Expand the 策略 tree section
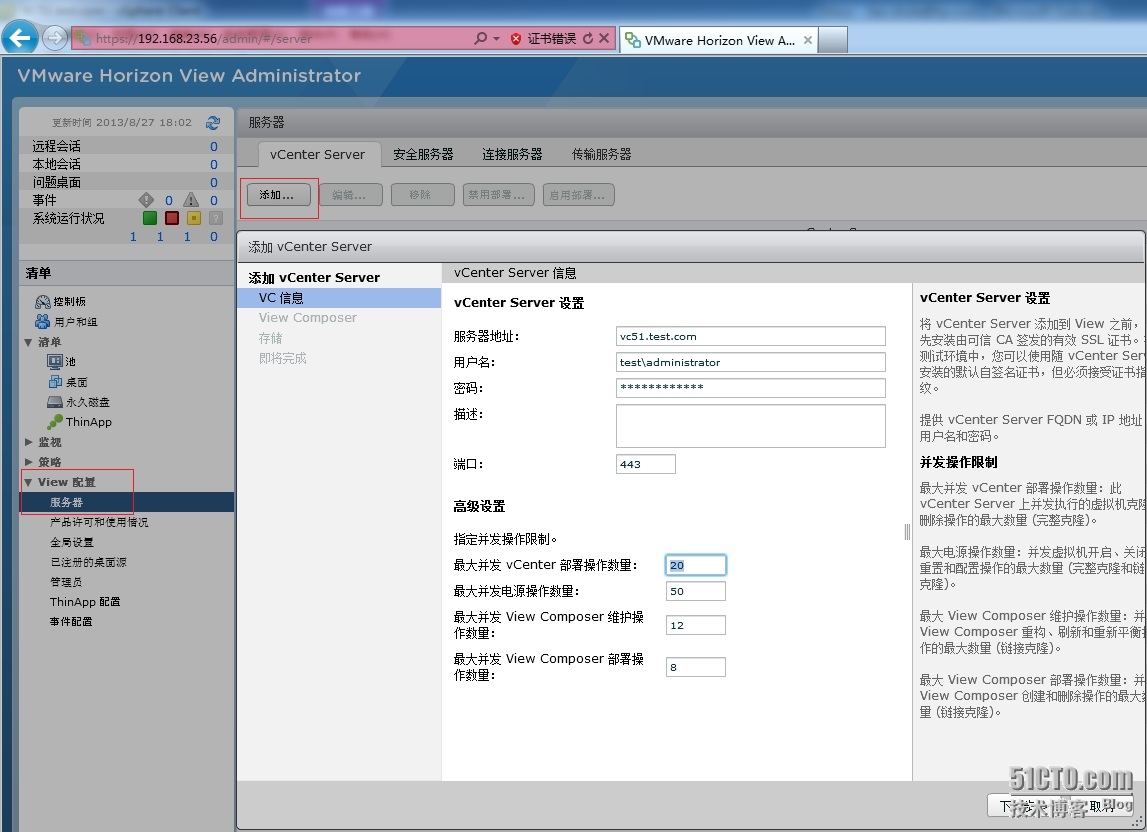1147x832 pixels. coord(28,462)
